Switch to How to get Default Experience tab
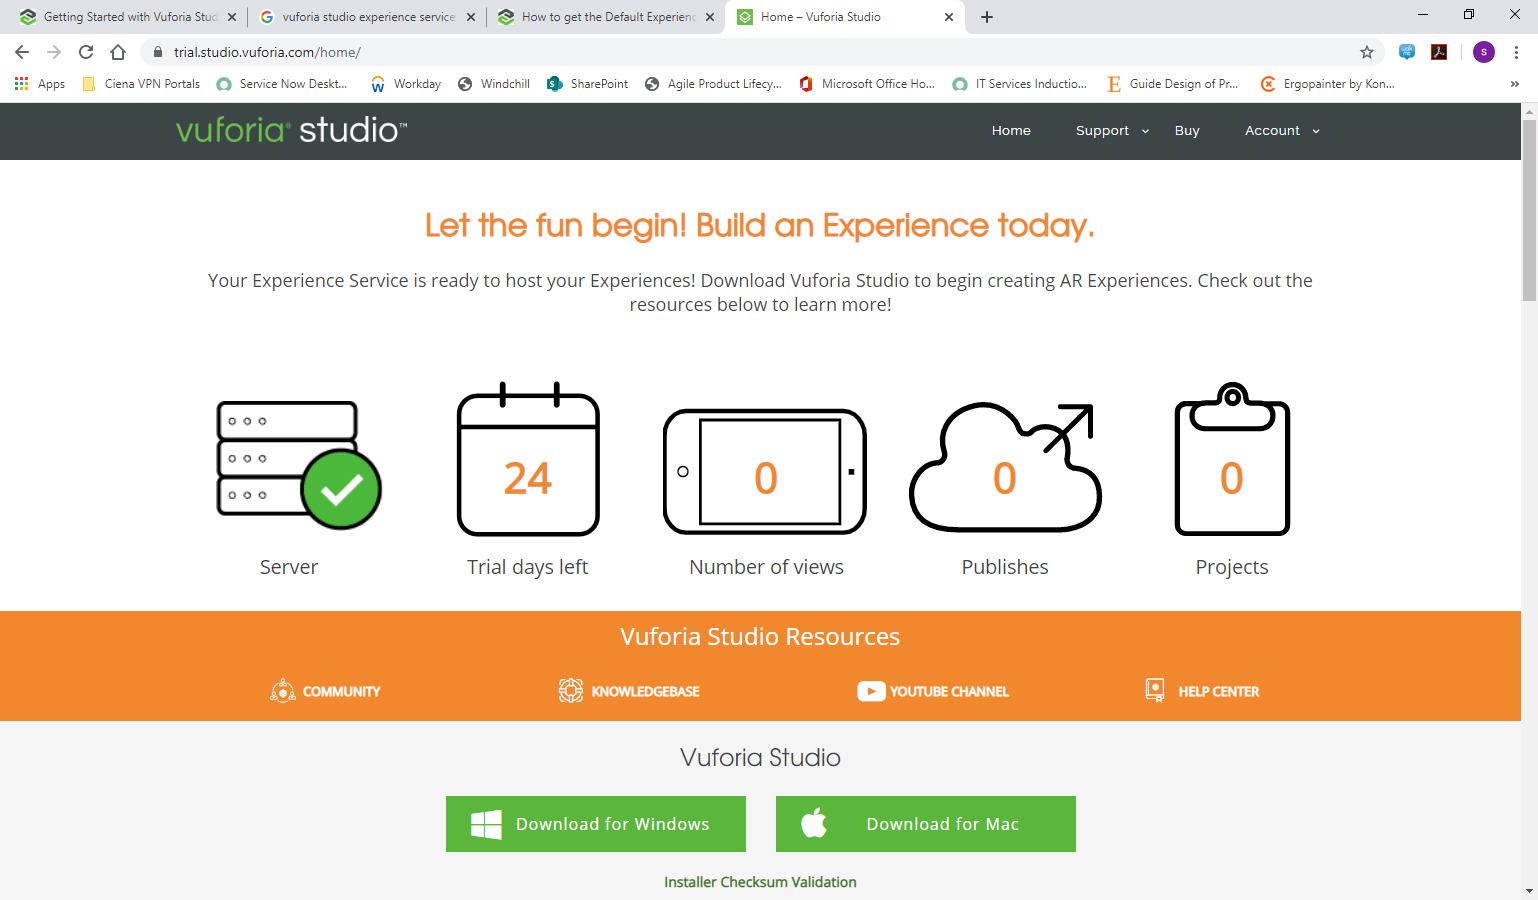The image size is (1538, 900). (x=606, y=17)
